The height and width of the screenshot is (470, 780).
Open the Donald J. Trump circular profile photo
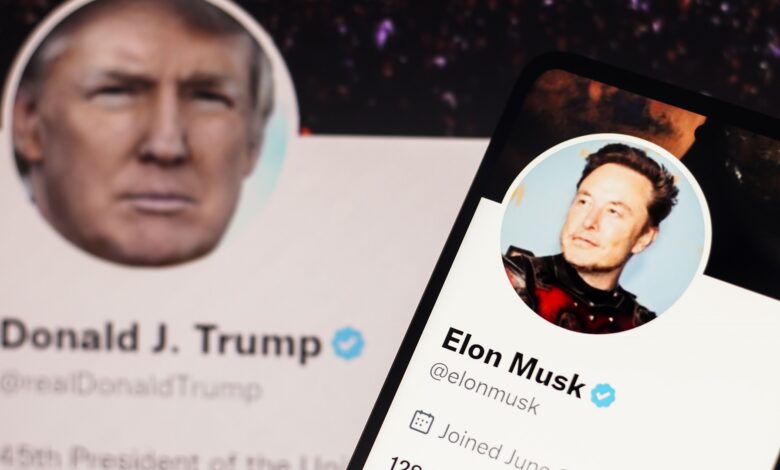(149, 129)
